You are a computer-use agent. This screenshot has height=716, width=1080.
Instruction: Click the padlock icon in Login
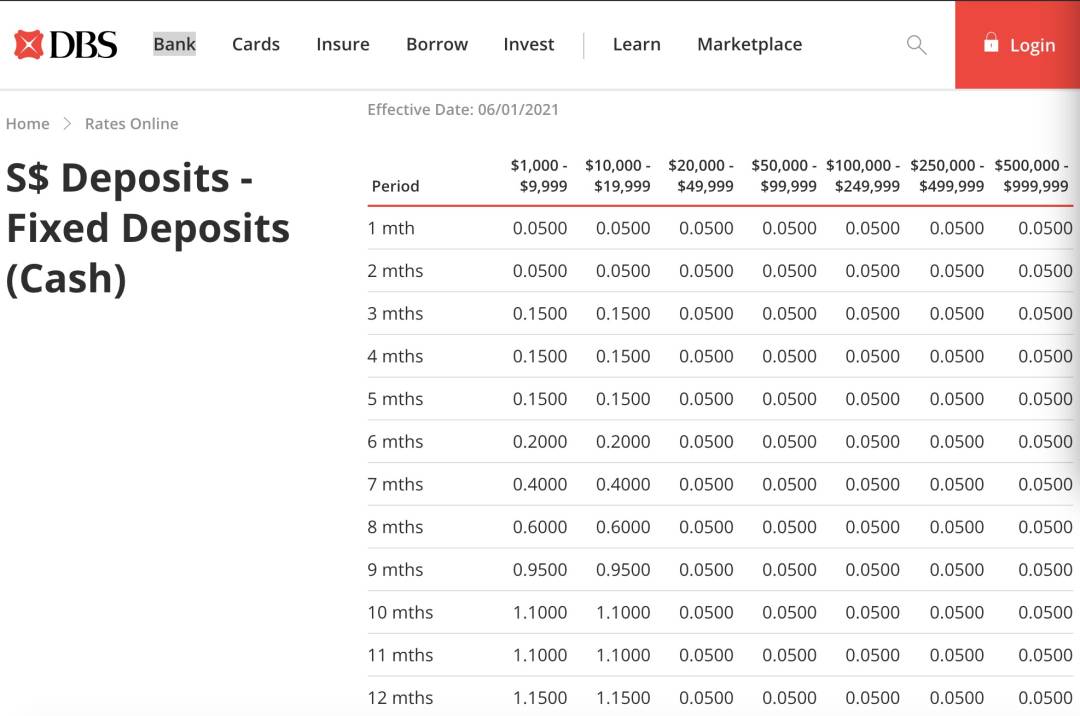tap(991, 43)
